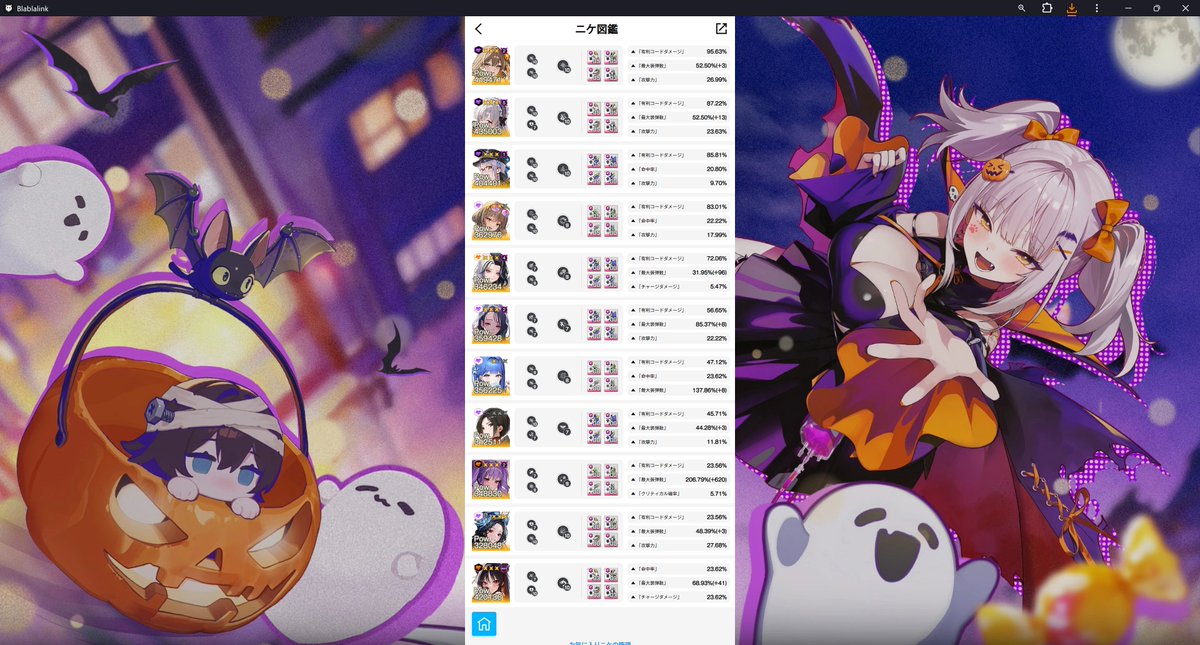Open the Nikke portrait in the 85.81% row
Screen dimensions: 1200x645
pyautogui.click(x=491, y=169)
